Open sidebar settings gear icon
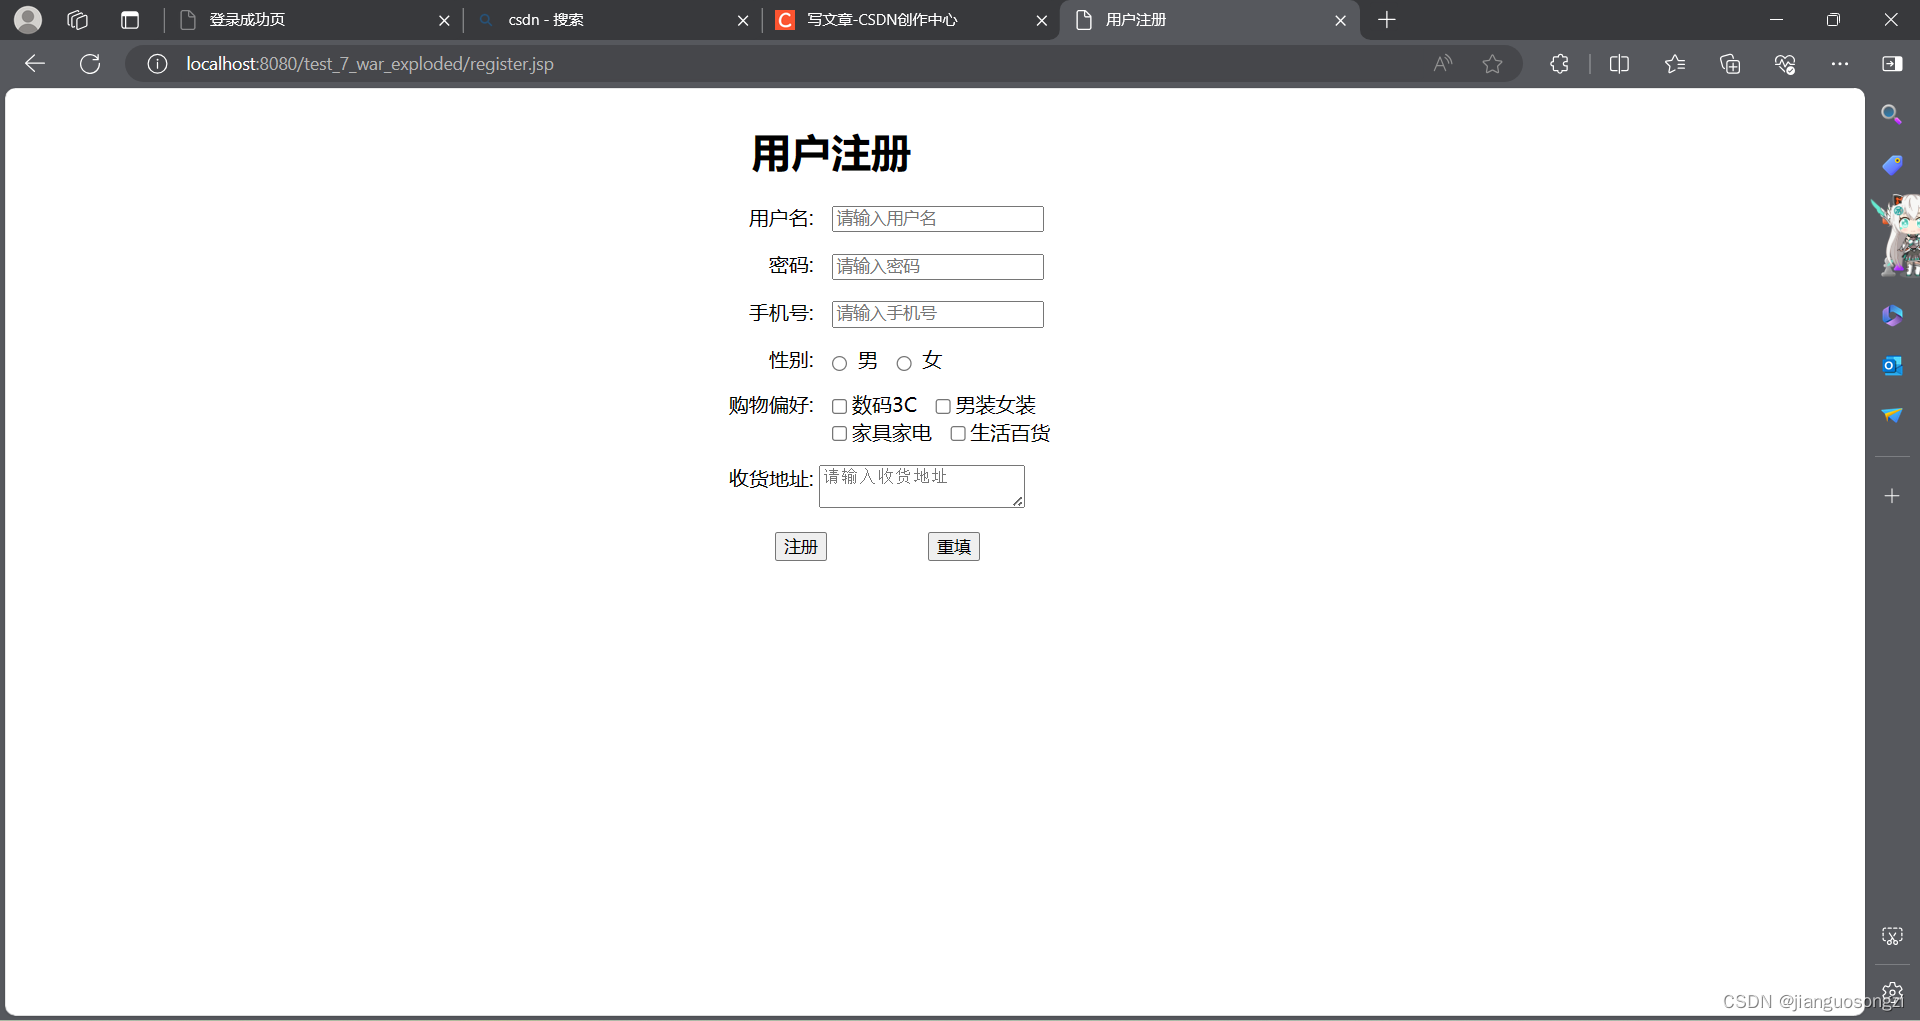 click(x=1892, y=993)
